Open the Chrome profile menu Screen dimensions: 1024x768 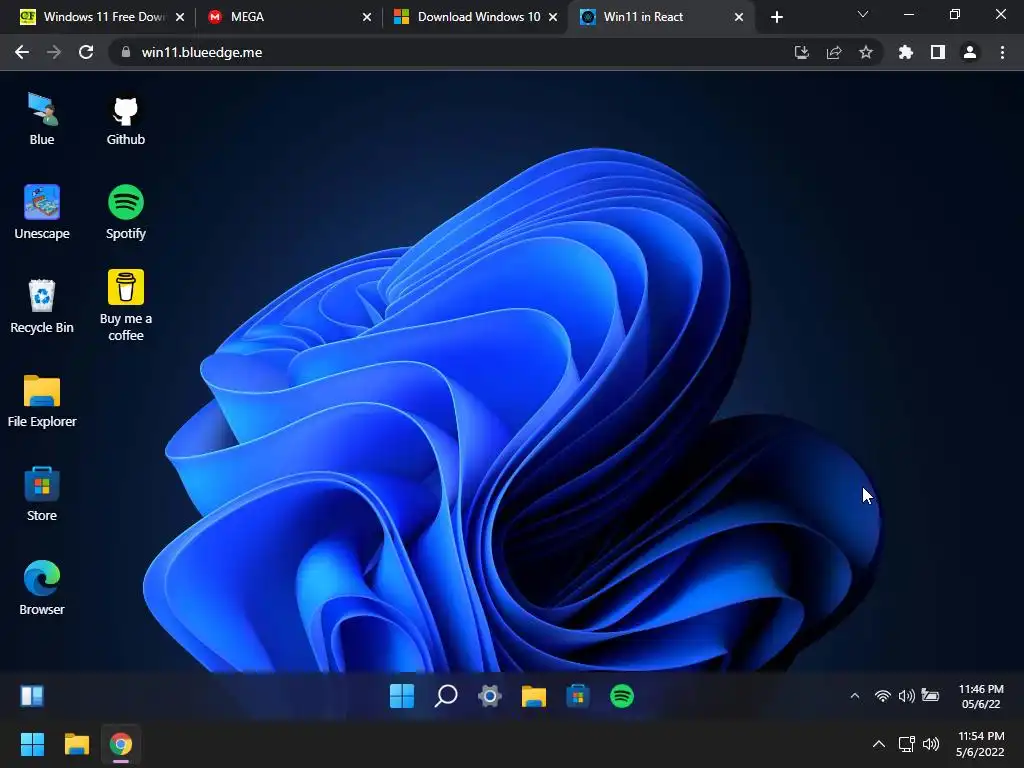[x=970, y=52]
